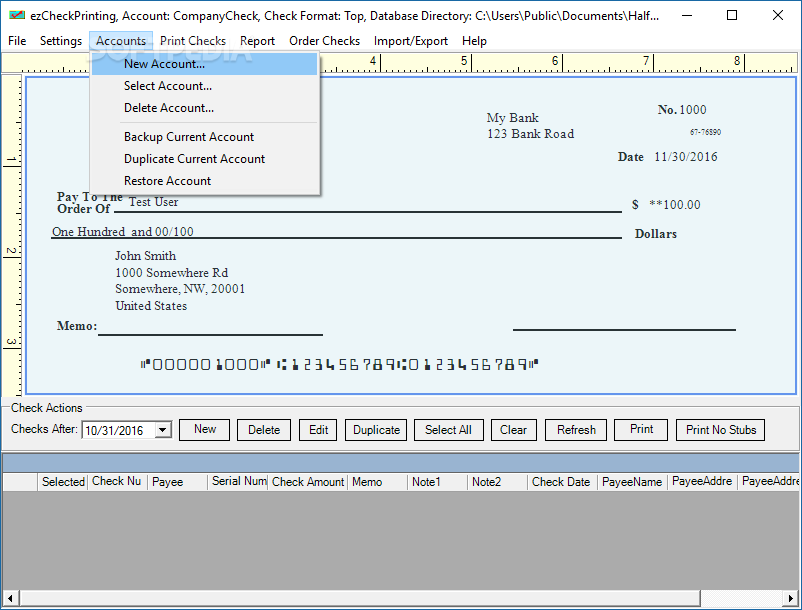Click the Delete check button

pos(264,430)
